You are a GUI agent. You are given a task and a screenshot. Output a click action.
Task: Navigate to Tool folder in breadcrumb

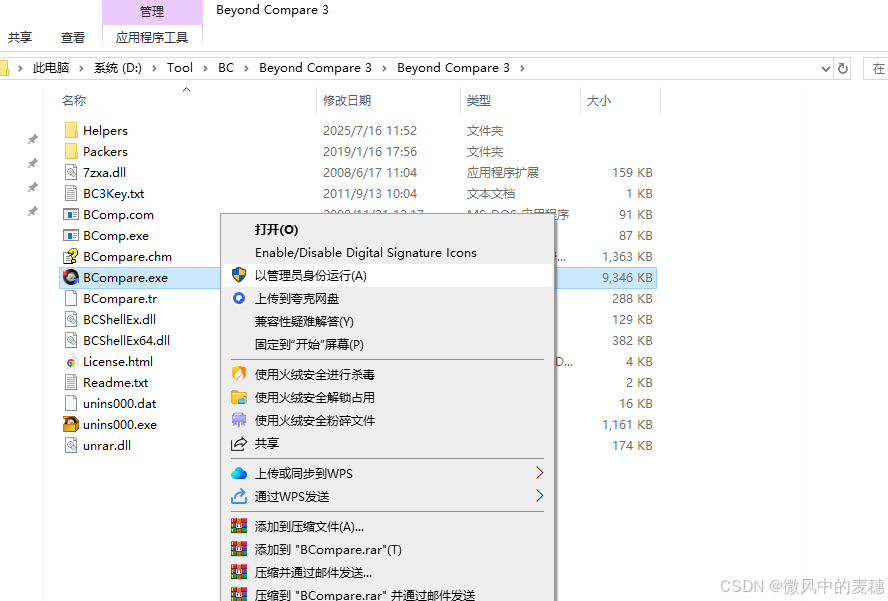pos(180,68)
